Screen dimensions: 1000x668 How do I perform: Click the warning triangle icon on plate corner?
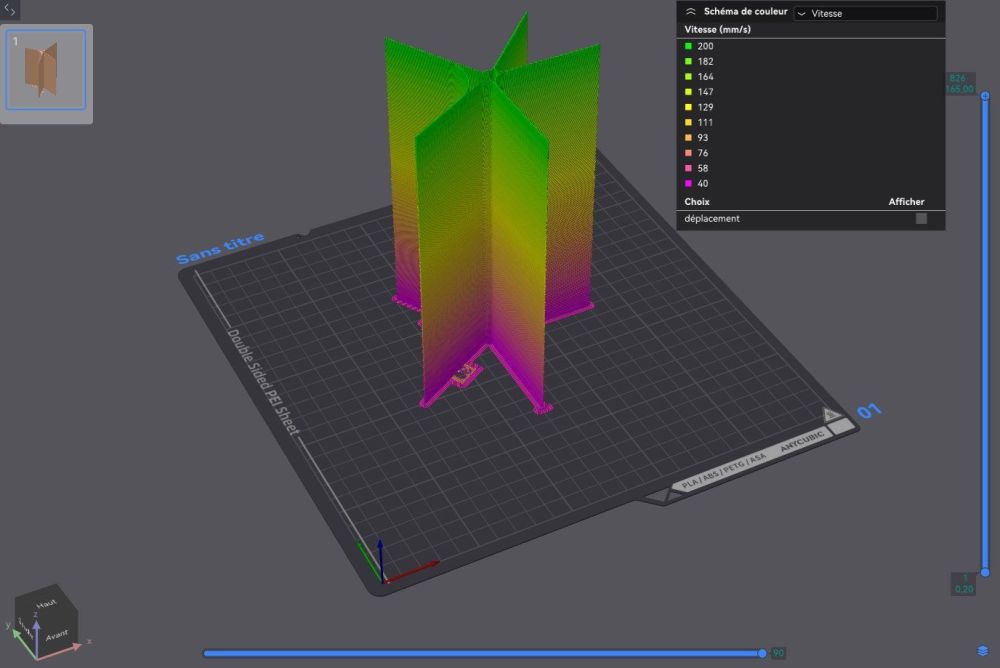pos(830,415)
